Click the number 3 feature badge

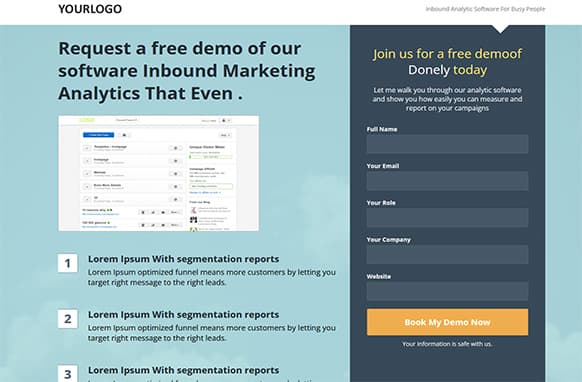point(68,373)
